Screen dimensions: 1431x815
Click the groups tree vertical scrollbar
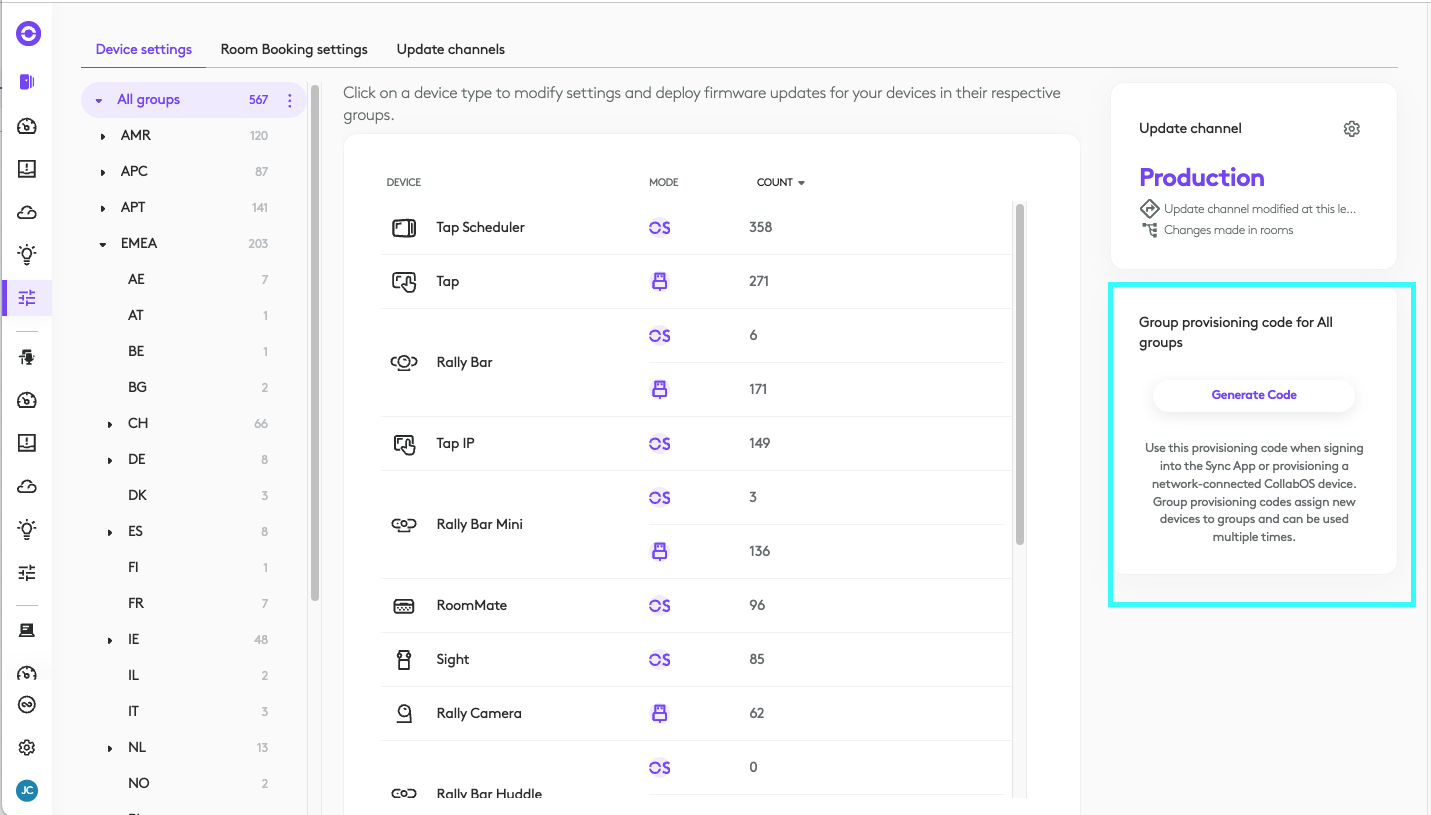point(315,342)
